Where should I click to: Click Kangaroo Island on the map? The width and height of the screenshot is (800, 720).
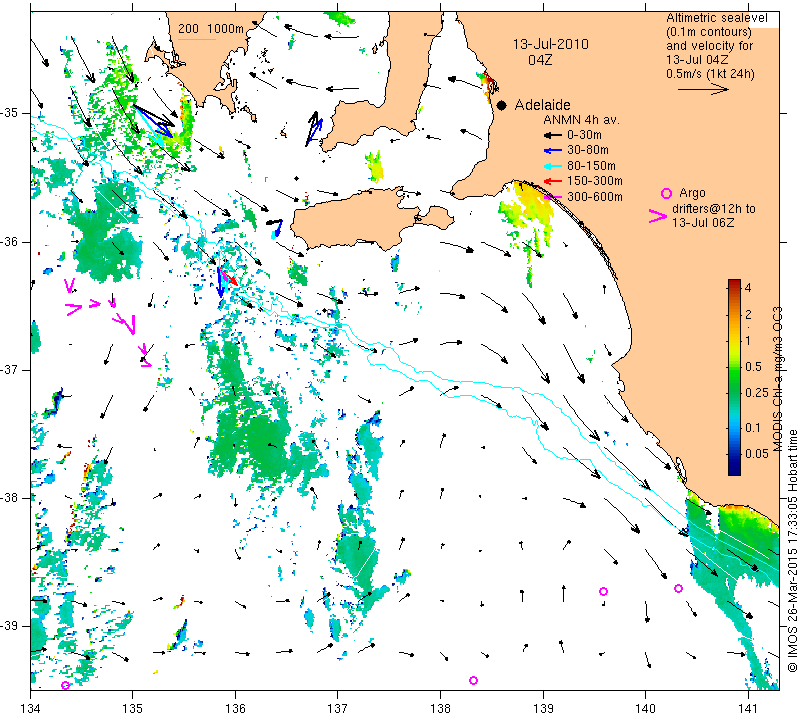[357, 218]
